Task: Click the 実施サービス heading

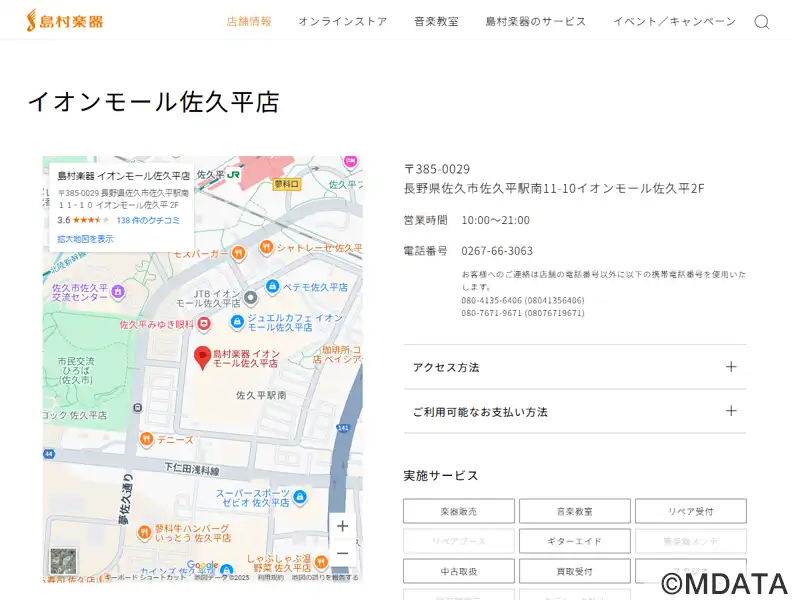Action: pos(441,476)
